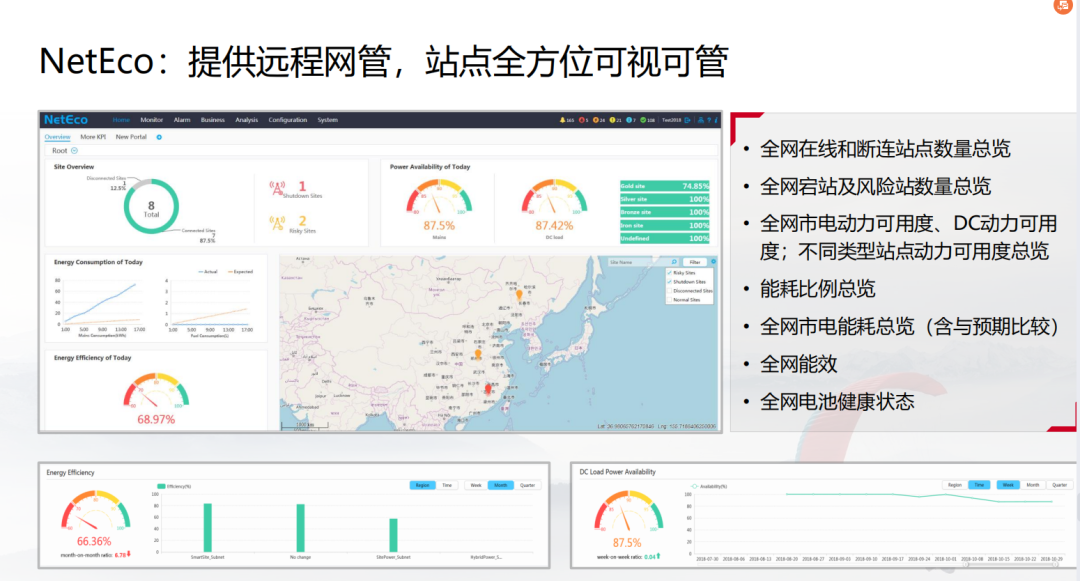Click the Gold site 74.85% bar
Screen dimensions: 1080x581
(665, 186)
